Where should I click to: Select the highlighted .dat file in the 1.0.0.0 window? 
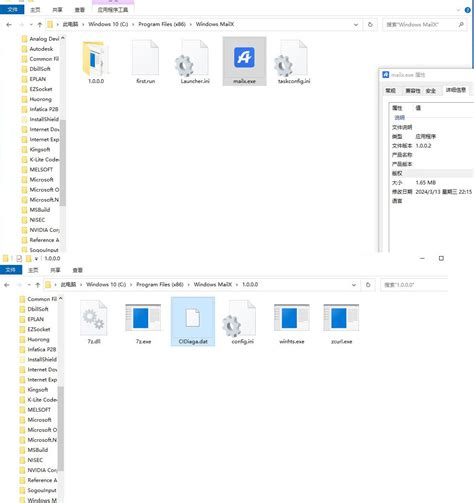tap(193, 322)
